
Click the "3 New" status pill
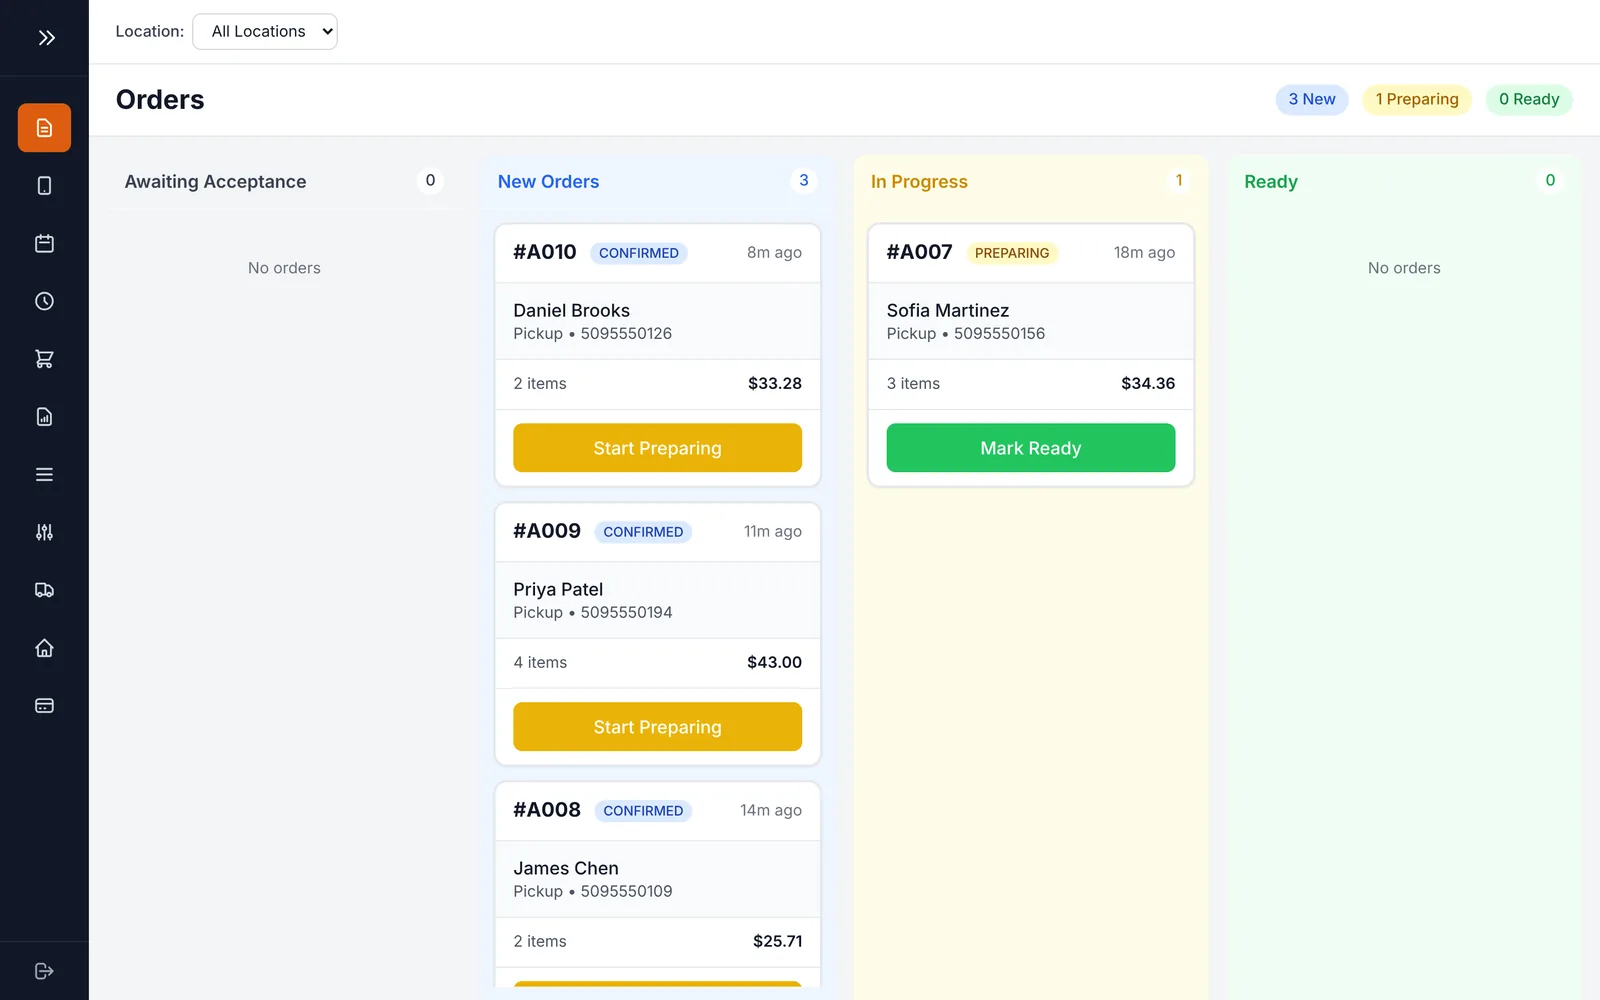coord(1312,99)
